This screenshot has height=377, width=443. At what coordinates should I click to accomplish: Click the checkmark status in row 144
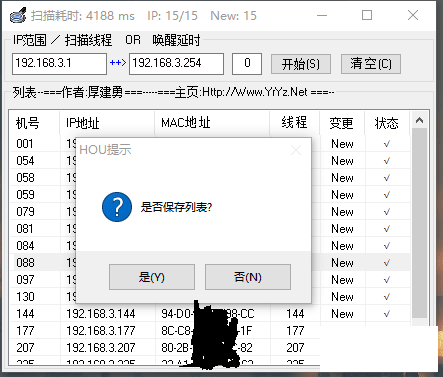point(387,314)
